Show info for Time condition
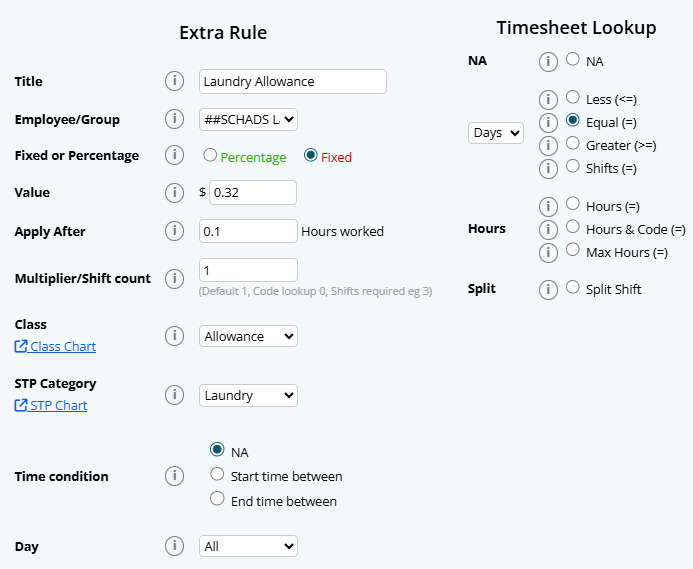The width and height of the screenshot is (693, 569). 174,476
